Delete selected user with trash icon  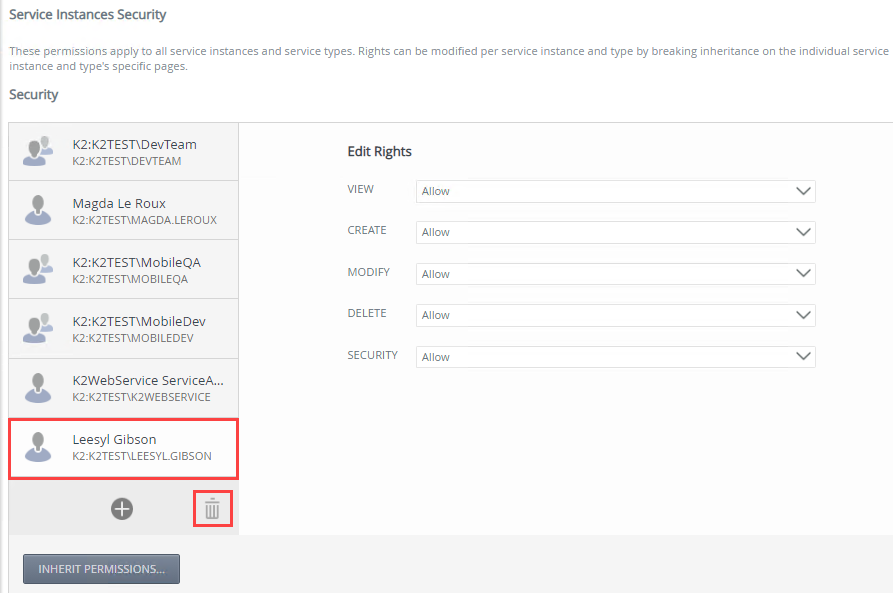212,509
